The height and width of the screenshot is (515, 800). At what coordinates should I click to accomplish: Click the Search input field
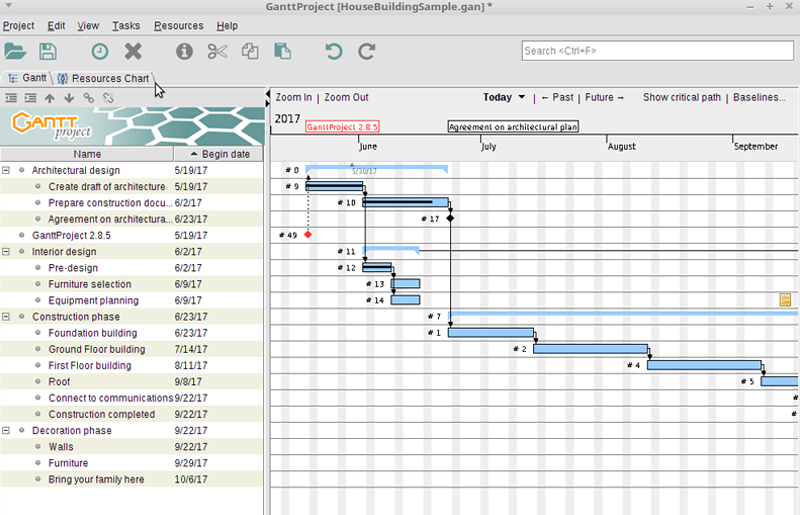point(658,51)
